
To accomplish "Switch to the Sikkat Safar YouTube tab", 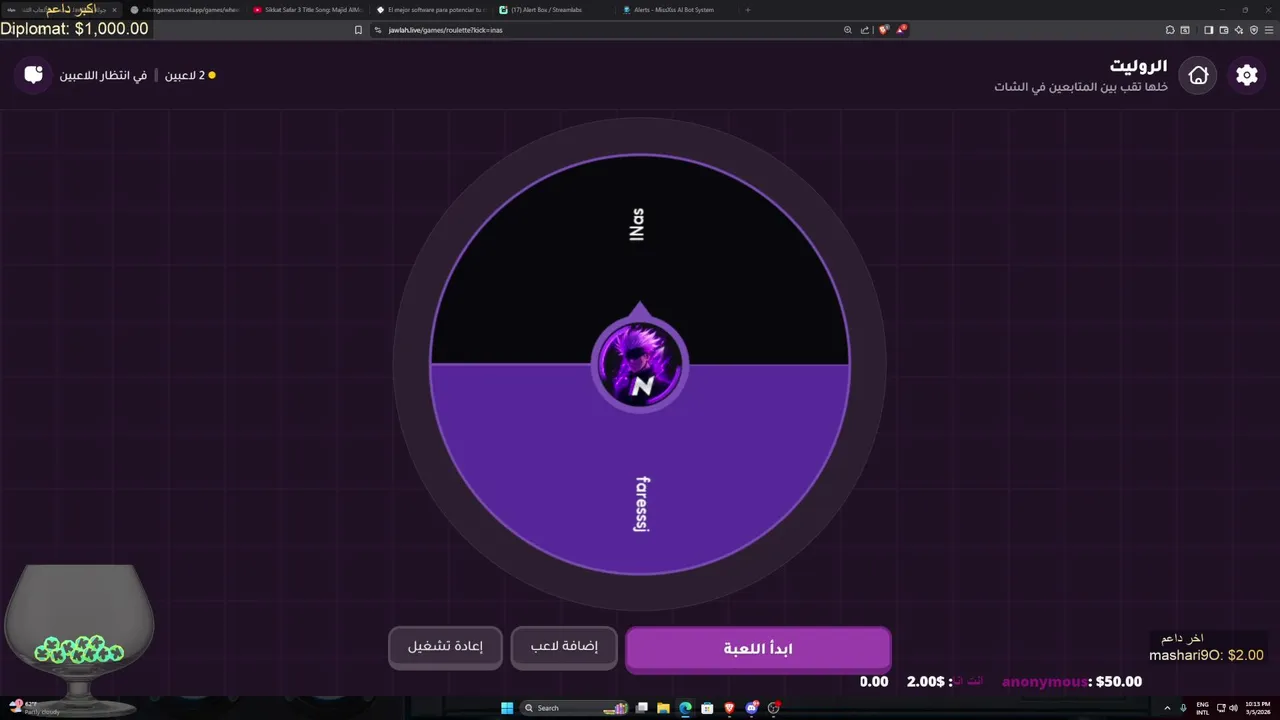I will 307,10.
